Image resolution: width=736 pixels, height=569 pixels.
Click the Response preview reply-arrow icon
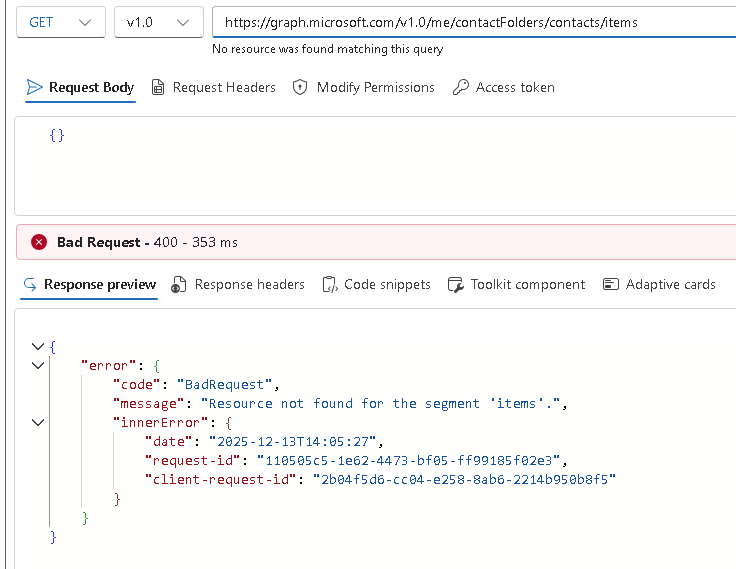click(x=30, y=284)
